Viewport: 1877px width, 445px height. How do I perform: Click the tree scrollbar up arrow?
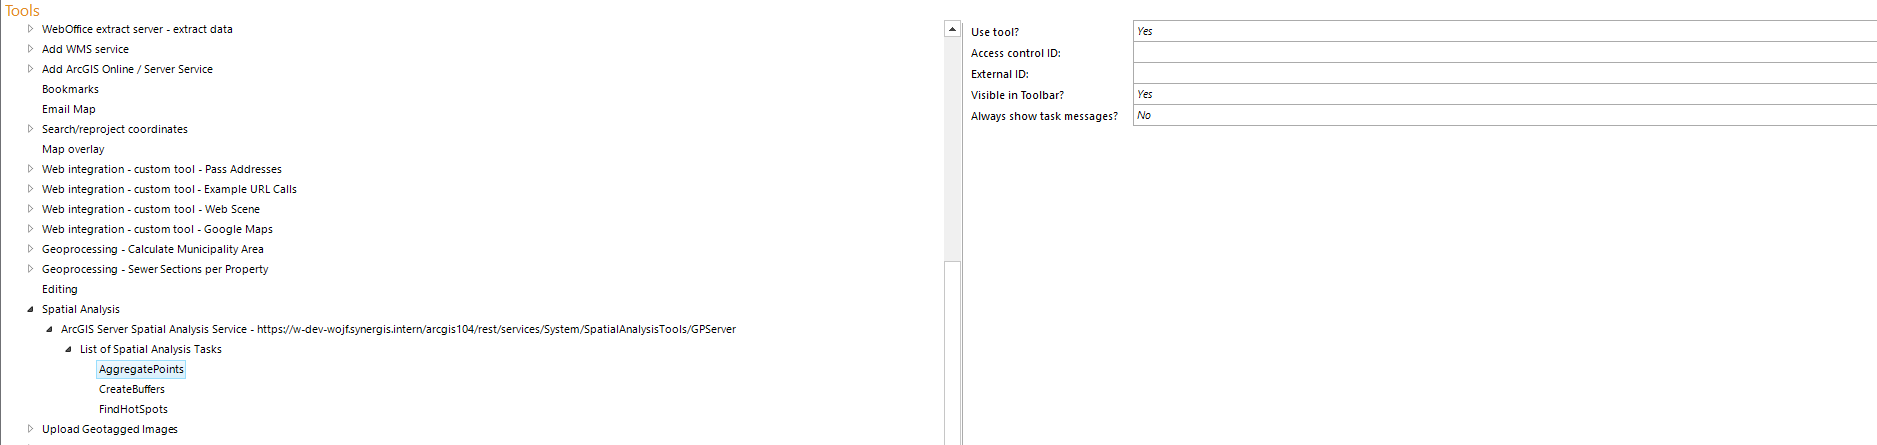(952, 30)
